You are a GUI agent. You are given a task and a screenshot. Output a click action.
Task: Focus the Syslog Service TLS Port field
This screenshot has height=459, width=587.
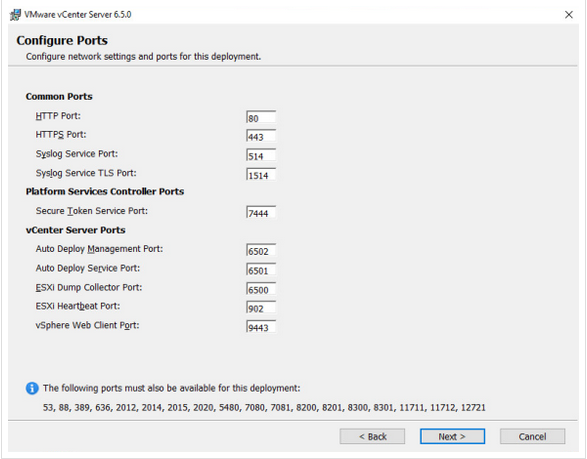(261, 175)
